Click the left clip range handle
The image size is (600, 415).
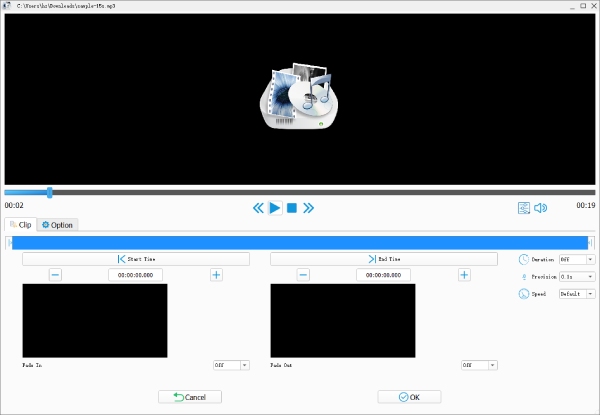click(x=9, y=243)
